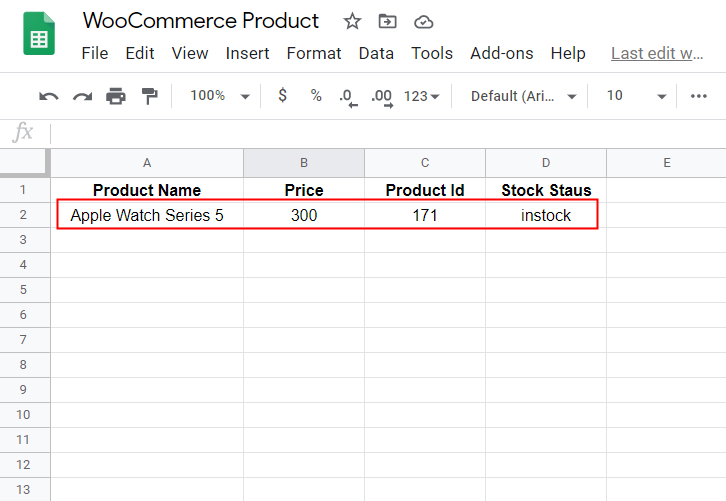Click the Move to folder icon
The width and height of the screenshot is (726, 501).
387,21
